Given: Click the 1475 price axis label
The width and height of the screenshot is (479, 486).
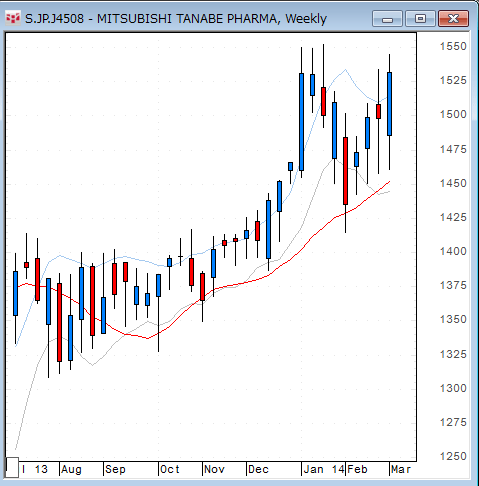Looking at the screenshot, I should coord(453,149).
